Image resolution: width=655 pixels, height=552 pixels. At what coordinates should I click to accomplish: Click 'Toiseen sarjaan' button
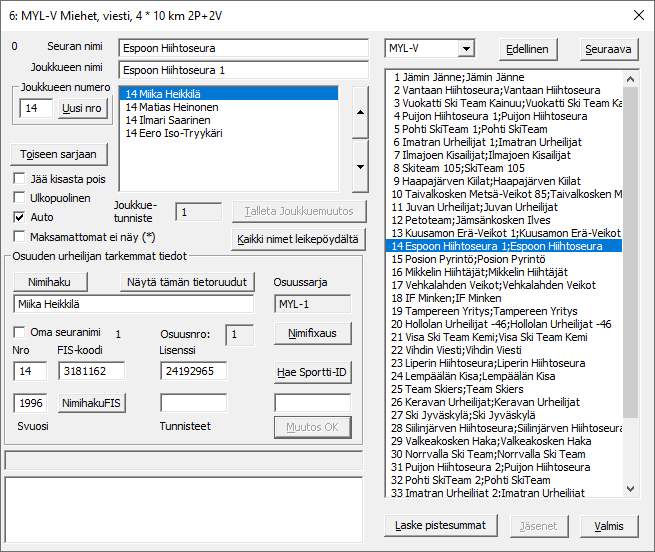[x=59, y=154]
